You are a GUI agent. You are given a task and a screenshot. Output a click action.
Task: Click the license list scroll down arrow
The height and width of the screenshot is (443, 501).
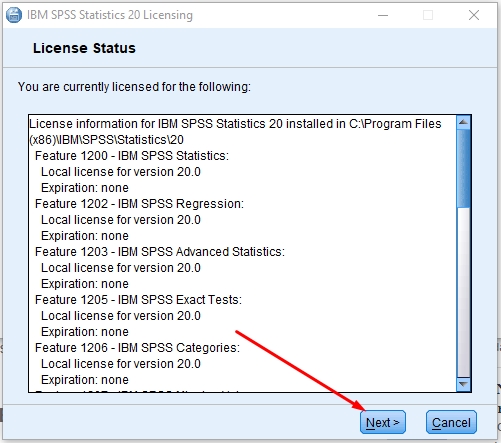(x=463, y=384)
